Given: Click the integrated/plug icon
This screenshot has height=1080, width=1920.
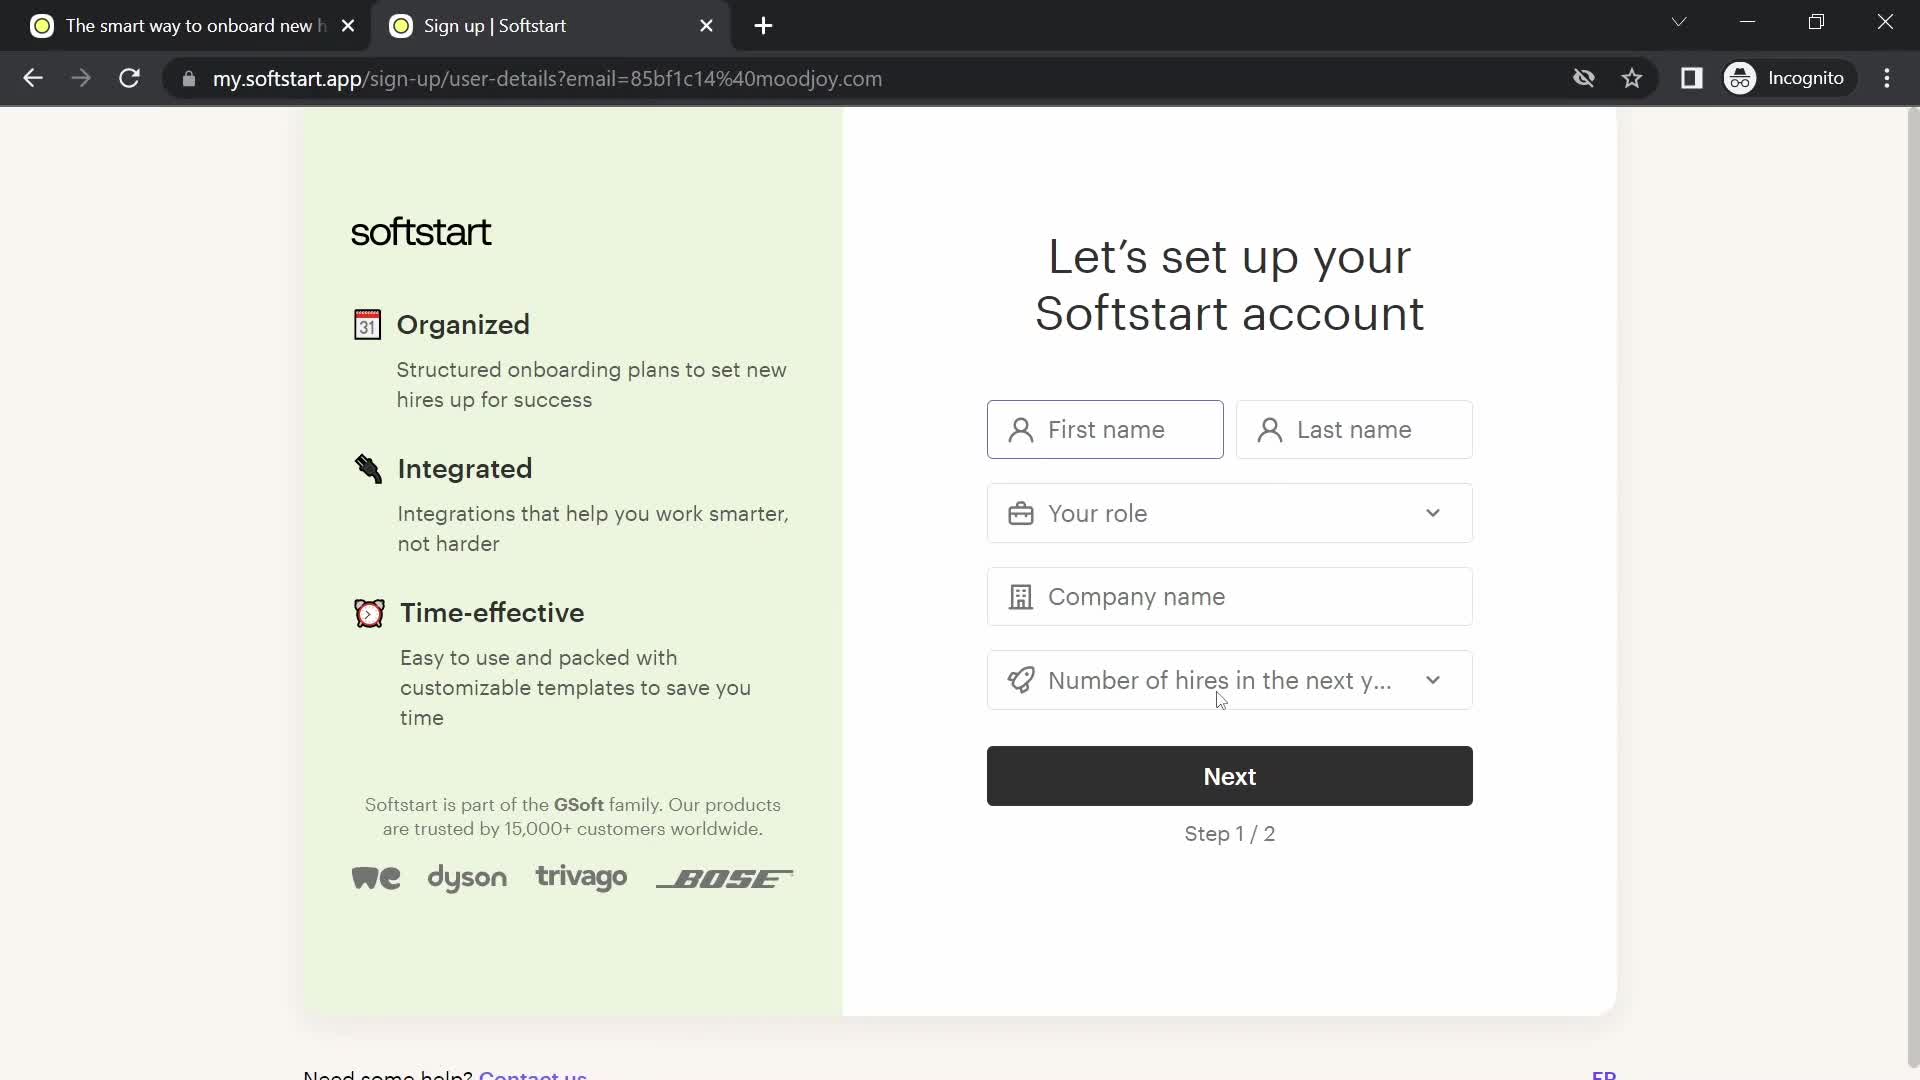Looking at the screenshot, I should 368,469.
